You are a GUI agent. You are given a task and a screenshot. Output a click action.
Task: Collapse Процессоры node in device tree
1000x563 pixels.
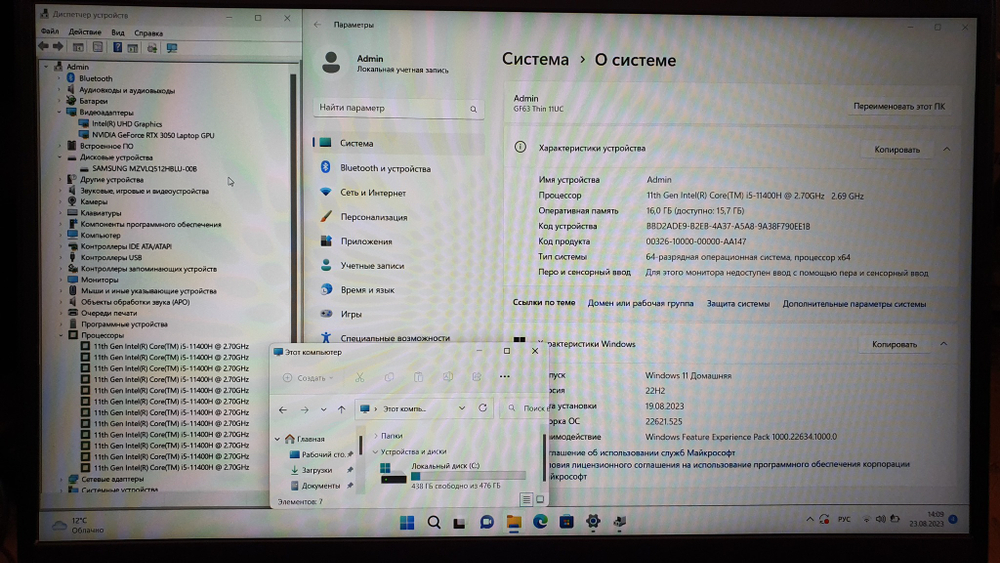click(61, 335)
